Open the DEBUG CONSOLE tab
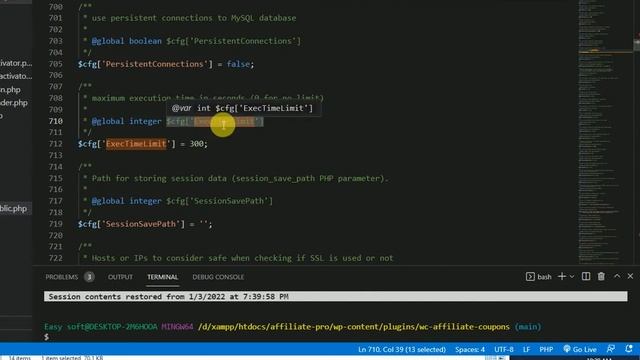The width and height of the screenshot is (640, 360). (x=218, y=277)
